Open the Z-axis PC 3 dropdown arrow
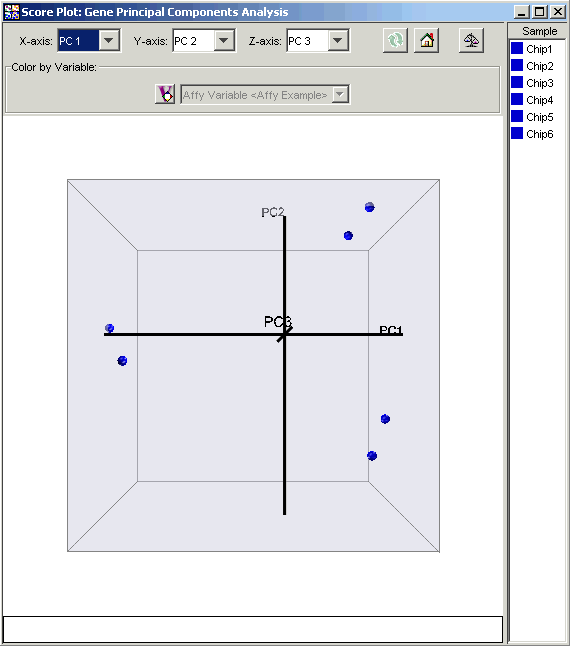 (338, 40)
